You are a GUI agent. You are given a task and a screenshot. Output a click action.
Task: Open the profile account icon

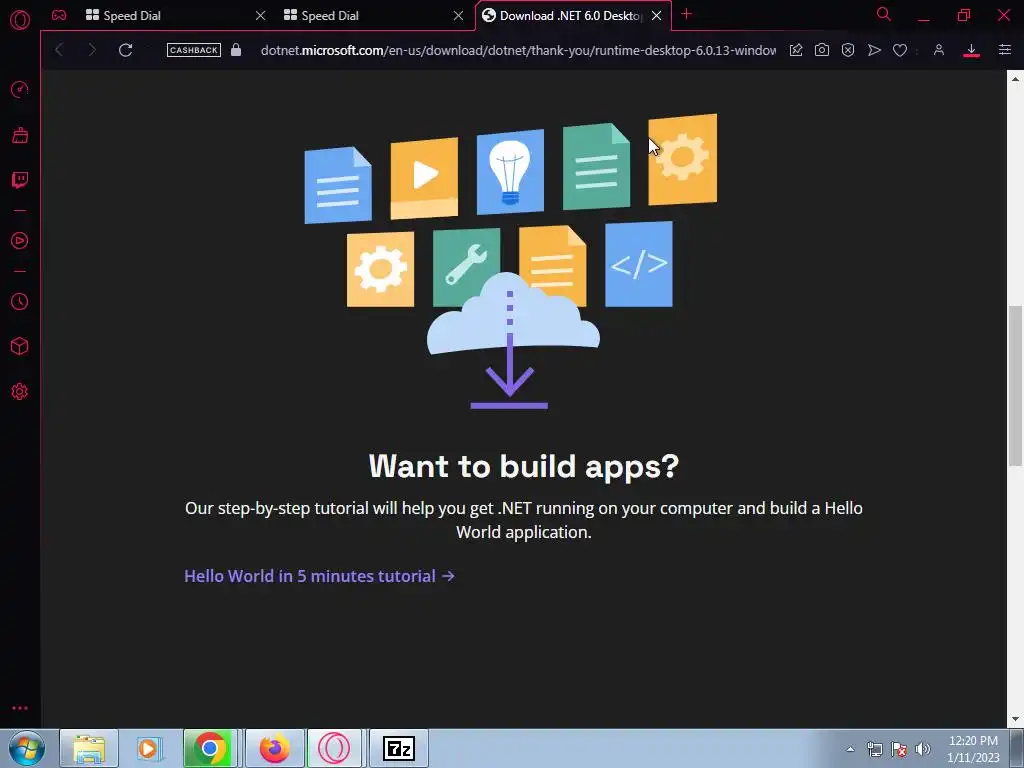[939, 50]
